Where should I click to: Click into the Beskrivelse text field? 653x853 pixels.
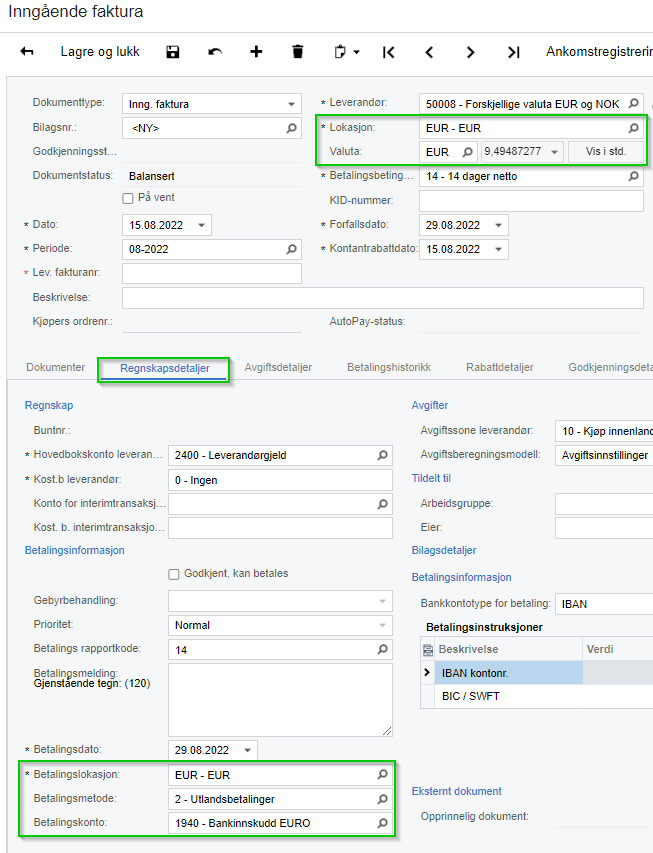[383, 298]
